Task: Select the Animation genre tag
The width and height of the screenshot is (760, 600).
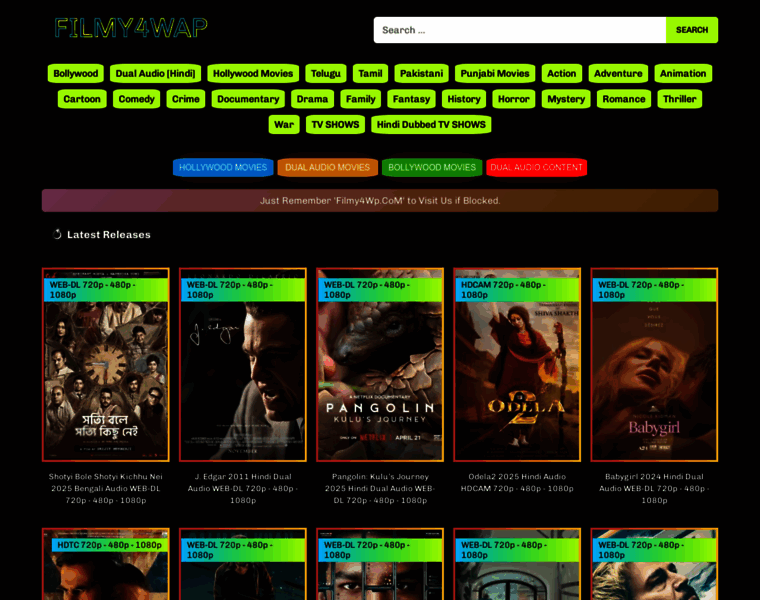Action: (x=683, y=74)
